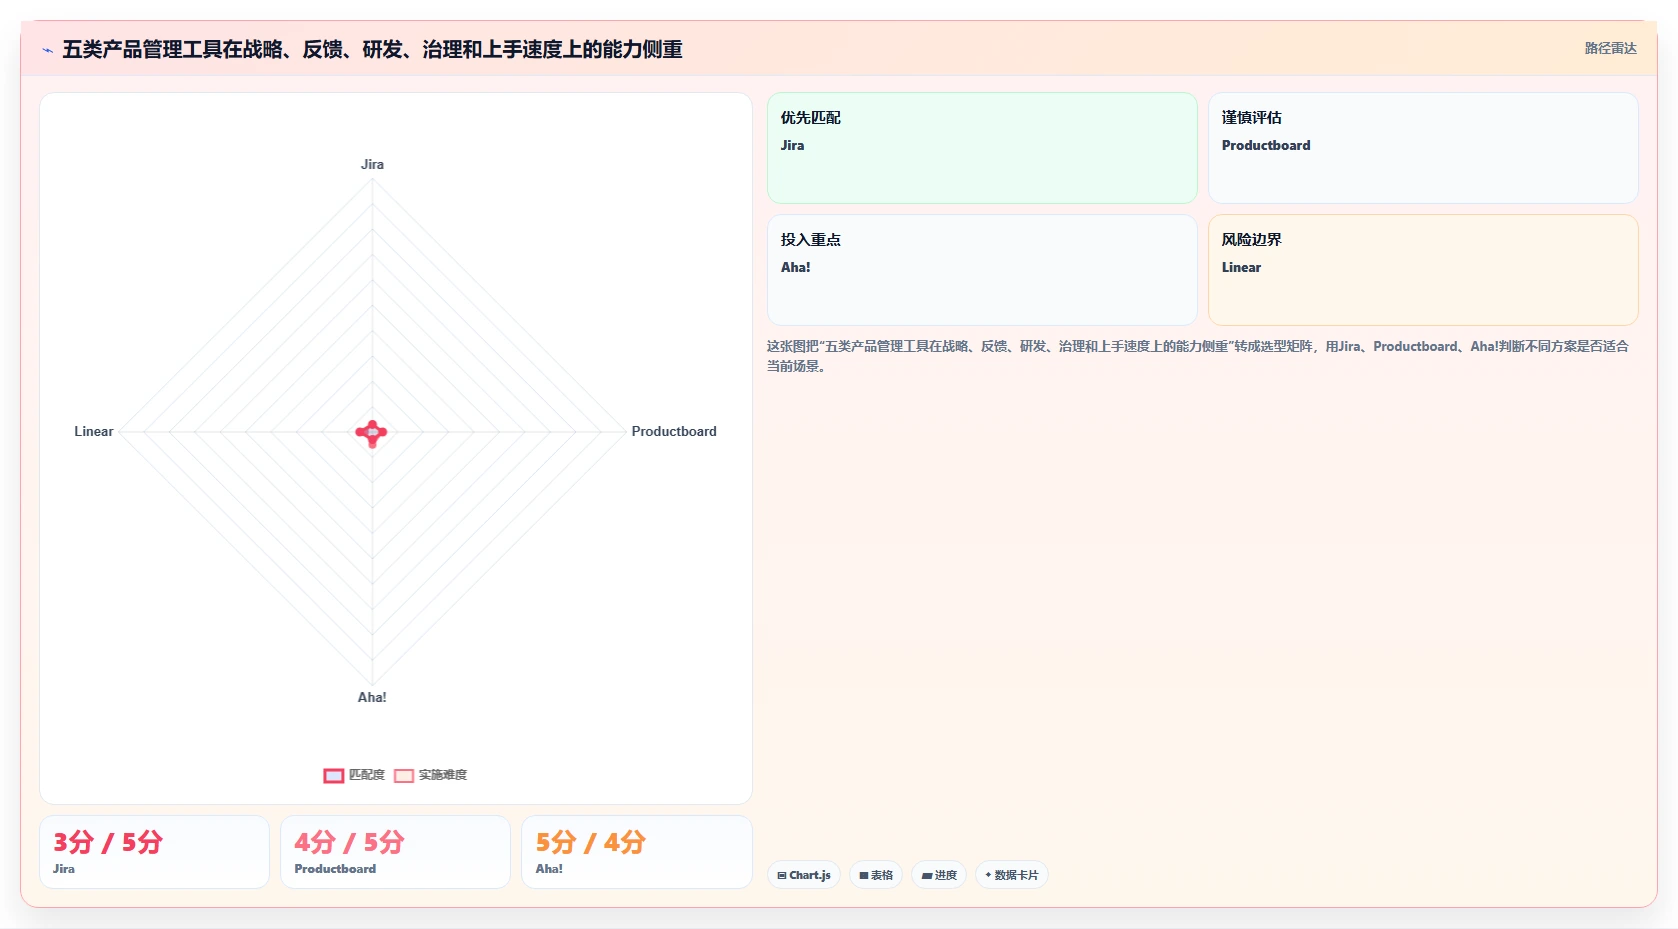1678x929 pixels.
Task: Click the 路径雷达 tag in the header
Action: click(1610, 48)
